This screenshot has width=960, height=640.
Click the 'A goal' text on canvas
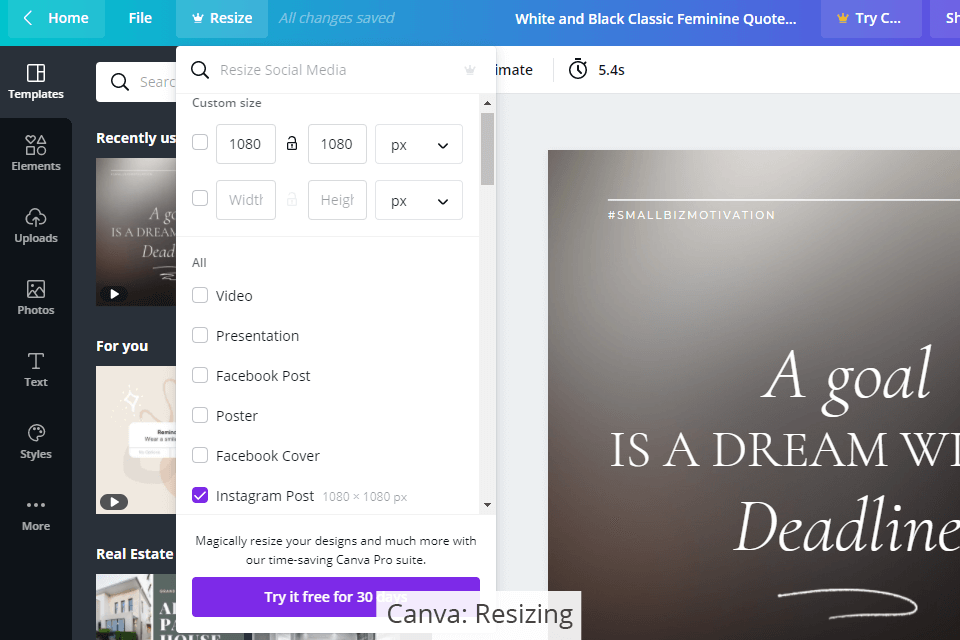[x=848, y=378]
